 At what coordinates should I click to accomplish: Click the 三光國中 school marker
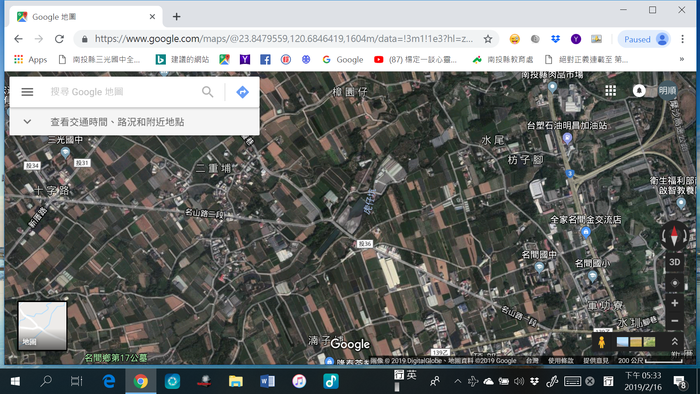(65, 153)
